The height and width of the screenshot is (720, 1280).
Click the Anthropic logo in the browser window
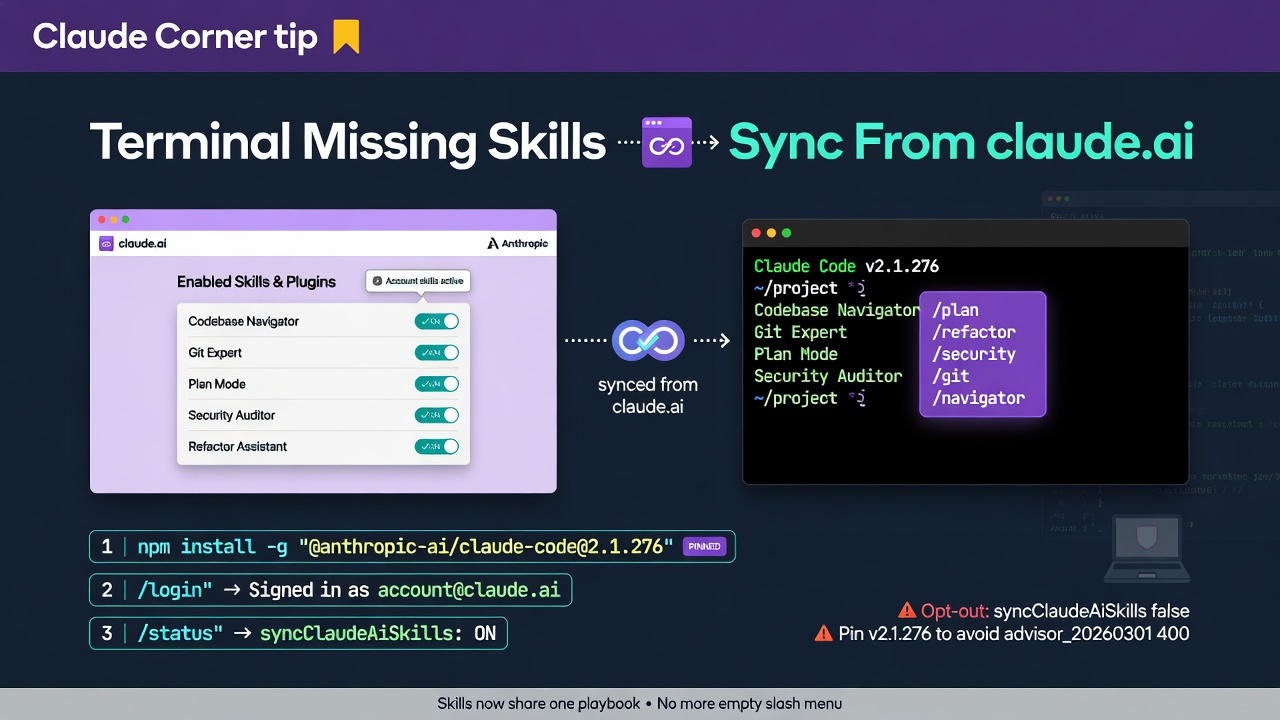518,243
